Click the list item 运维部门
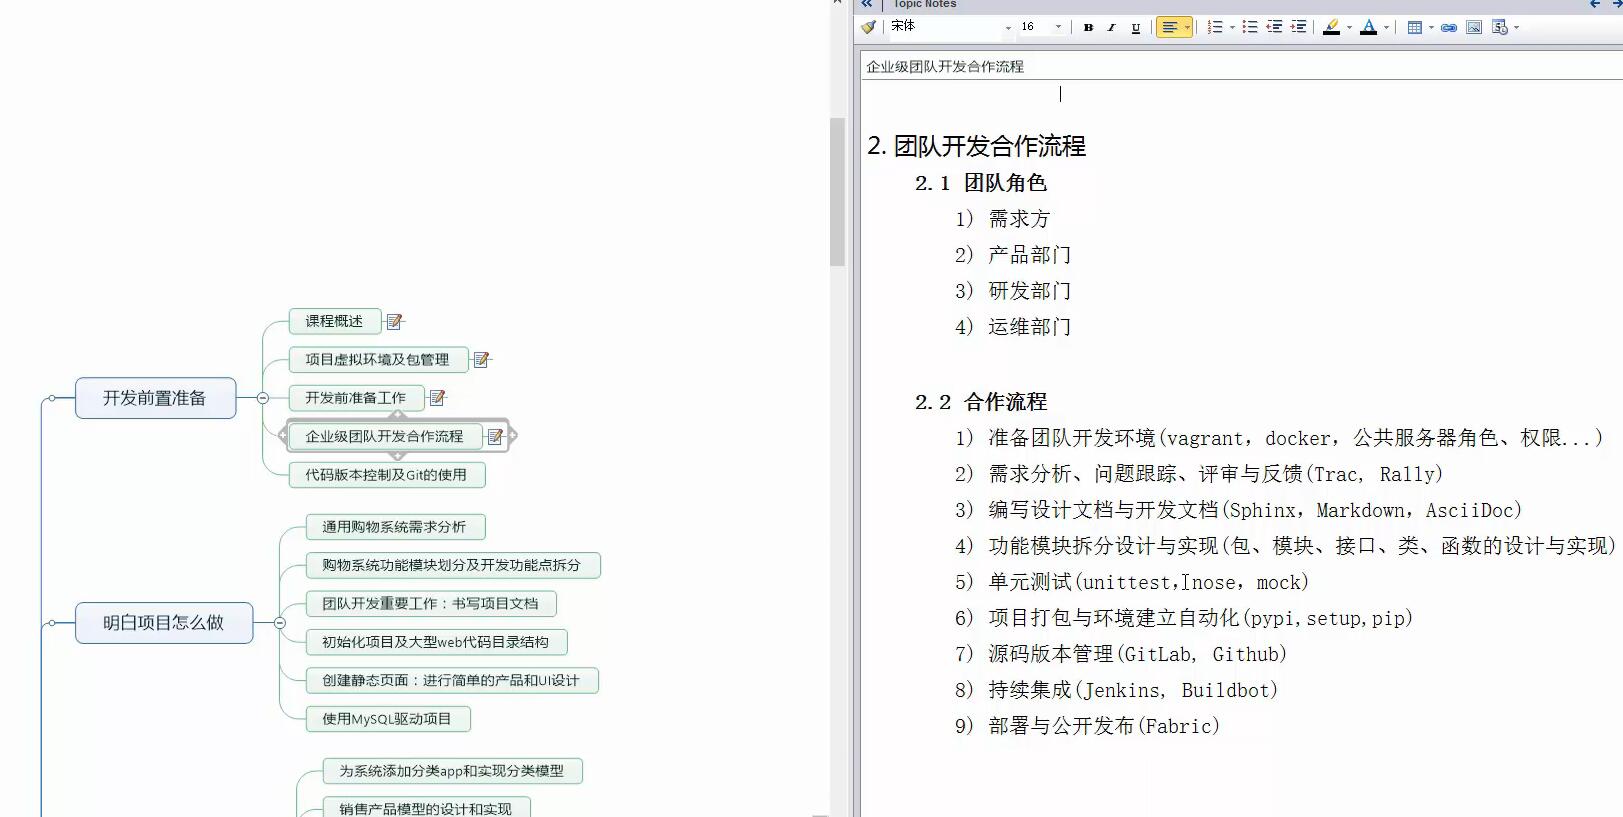1623x817 pixels. coord(1030,327)
